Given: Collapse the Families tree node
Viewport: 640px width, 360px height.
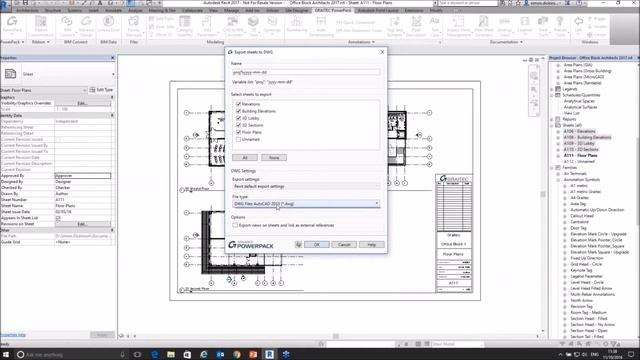Looking at the screenshot, I should [552, 168].
